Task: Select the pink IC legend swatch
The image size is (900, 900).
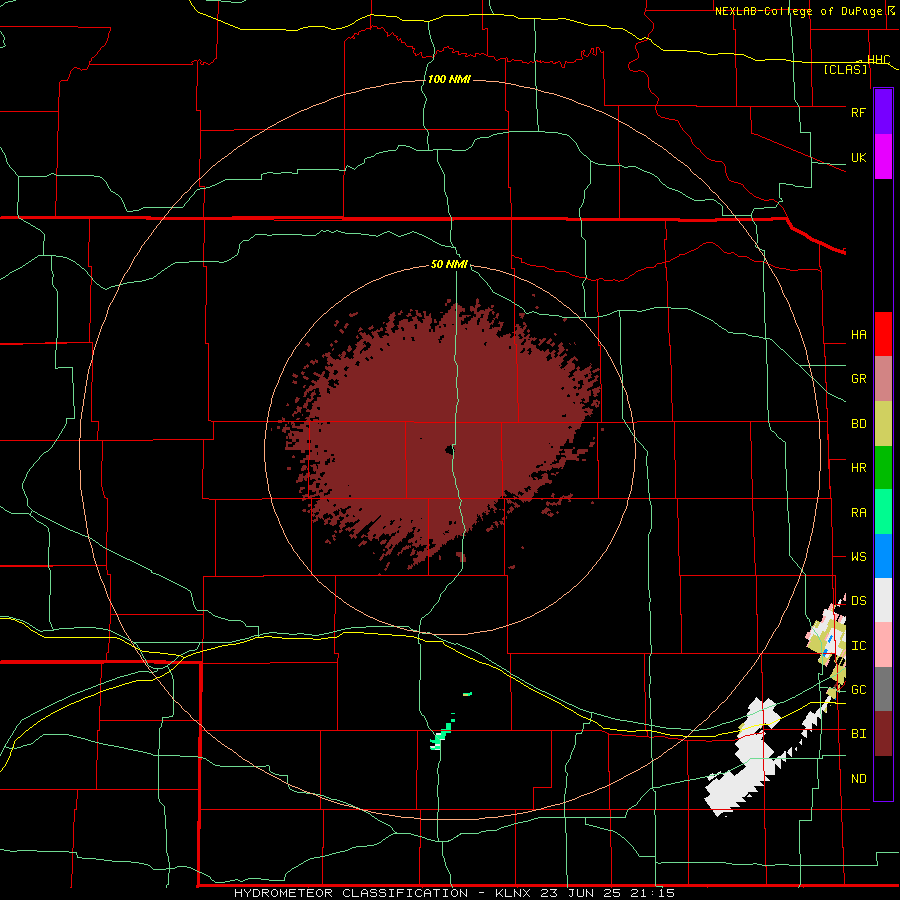Action: click(883, 645)
